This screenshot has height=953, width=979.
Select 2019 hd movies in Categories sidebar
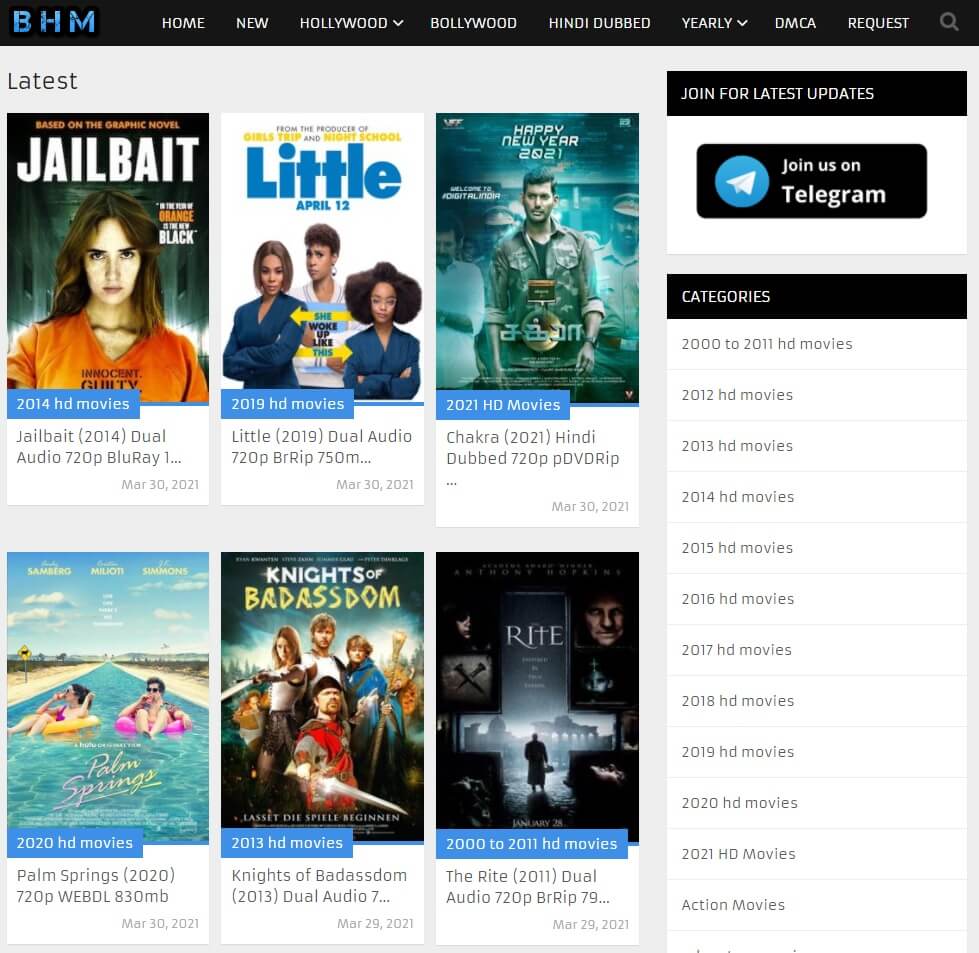[737, 752]
